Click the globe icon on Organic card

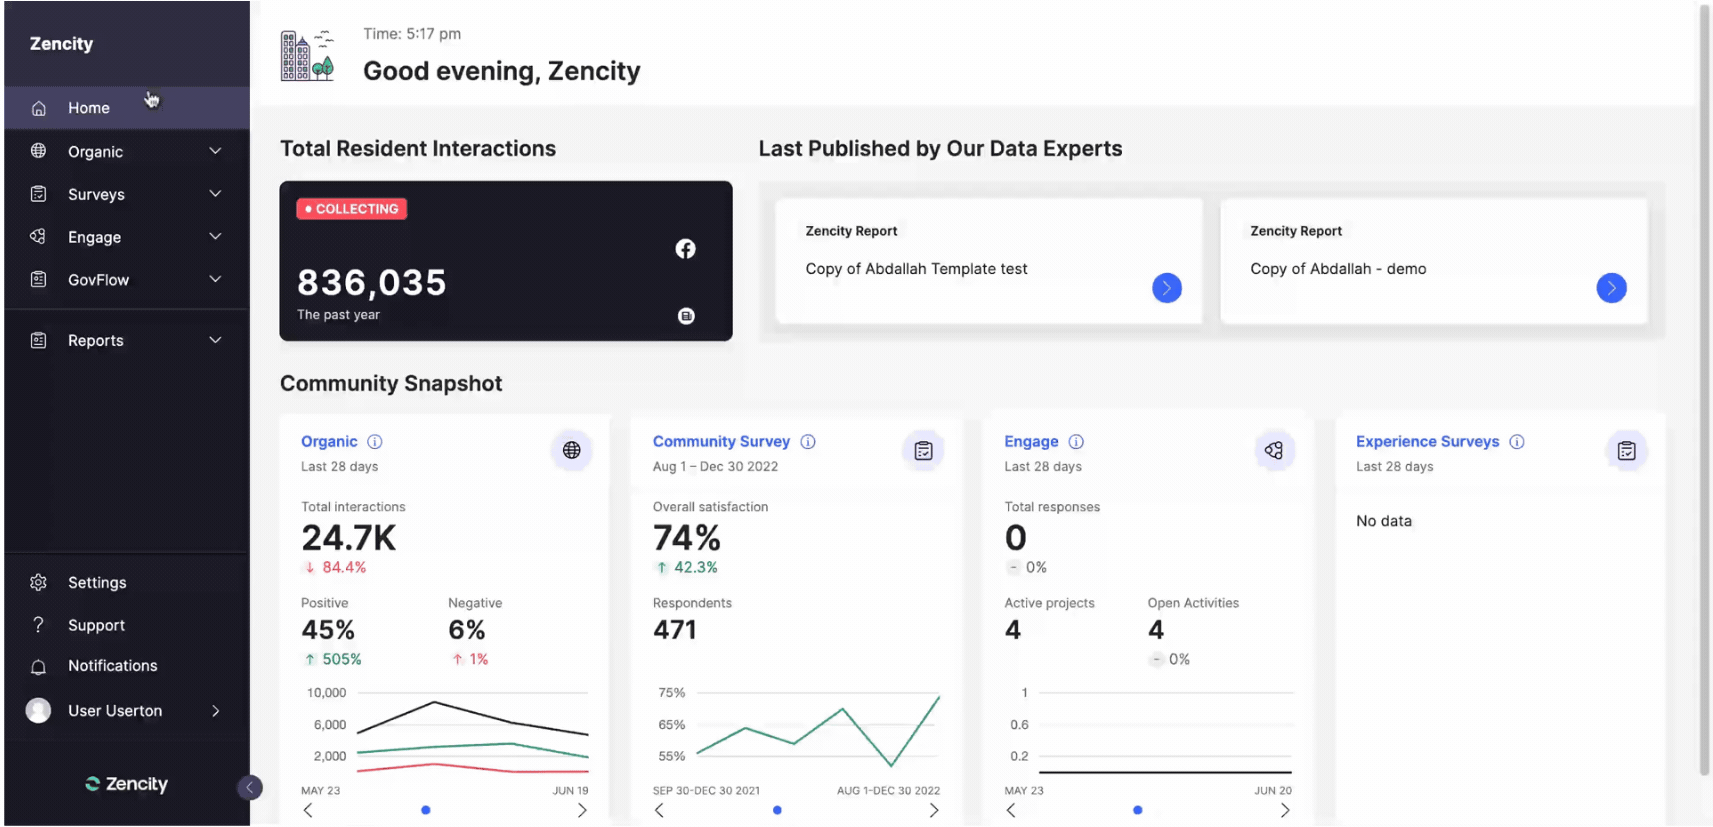[572, 450]
